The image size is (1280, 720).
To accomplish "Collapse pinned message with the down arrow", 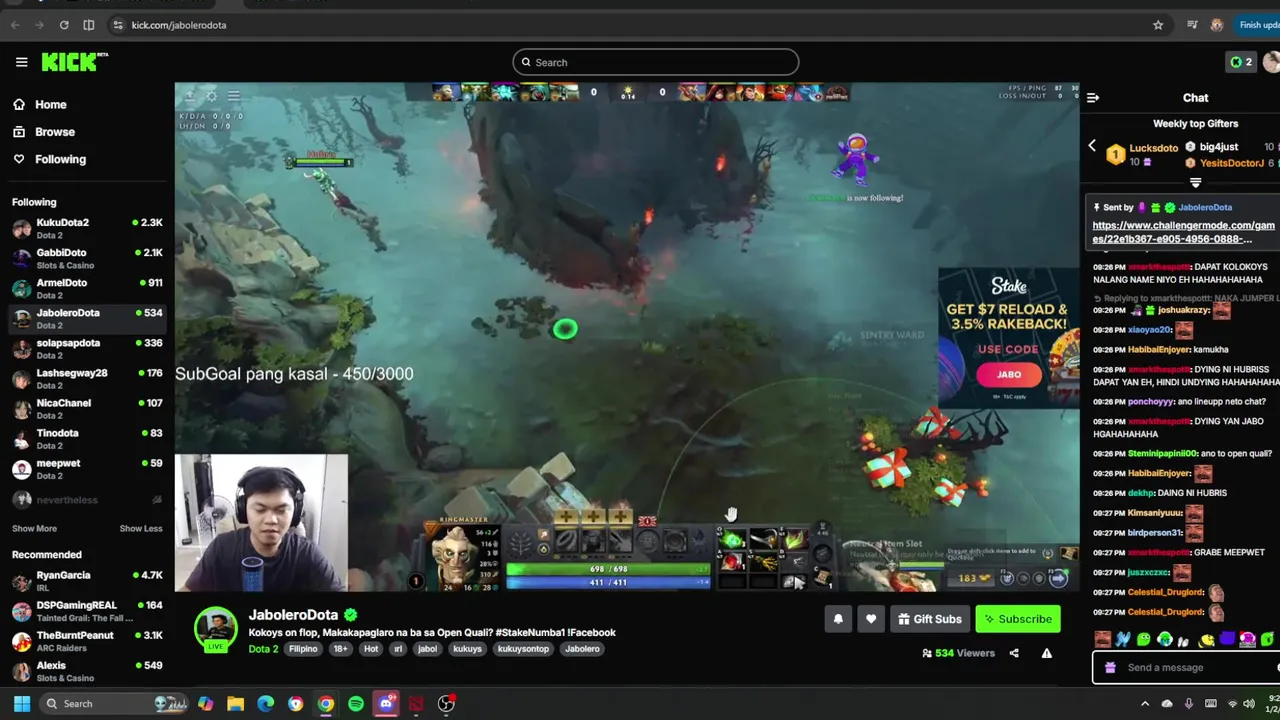I will [1195, 183].
